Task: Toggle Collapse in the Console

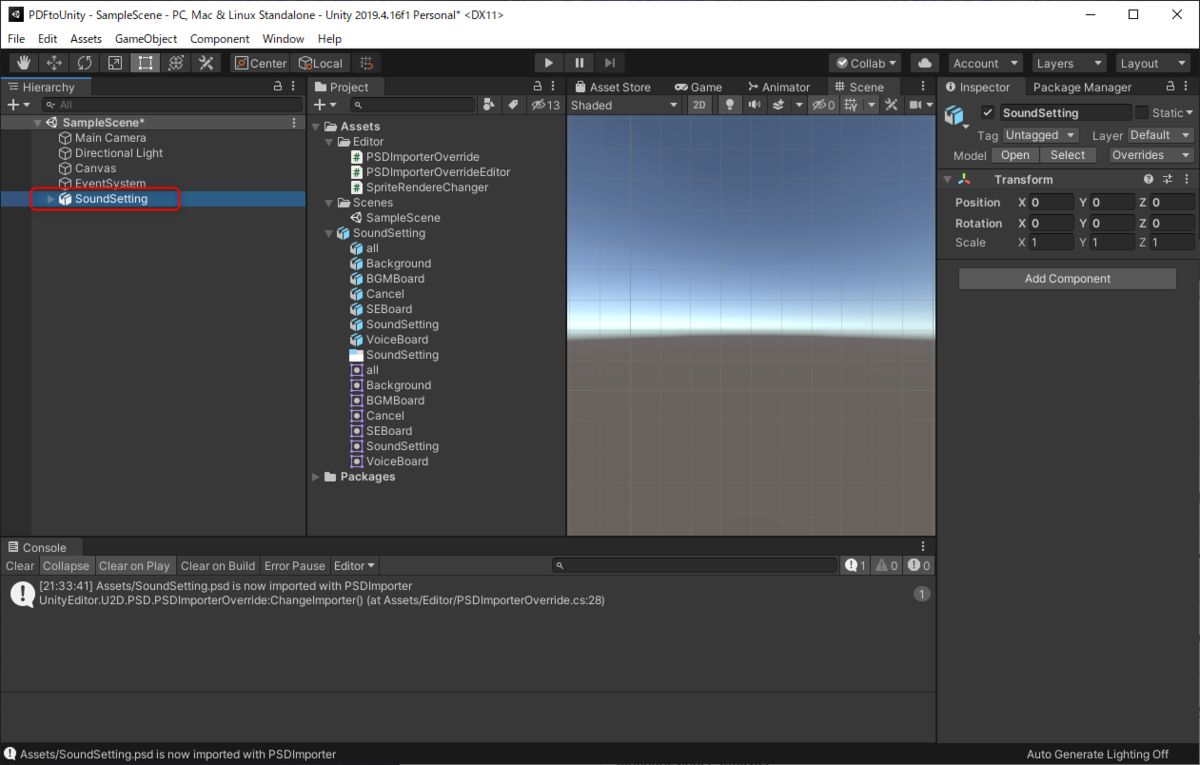Action: tap(66, 566)
